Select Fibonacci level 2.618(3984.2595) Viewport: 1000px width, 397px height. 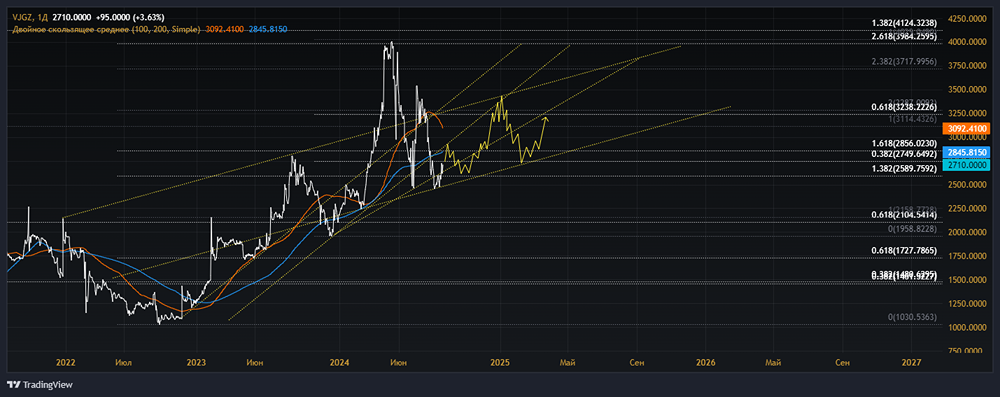point(904,37)
